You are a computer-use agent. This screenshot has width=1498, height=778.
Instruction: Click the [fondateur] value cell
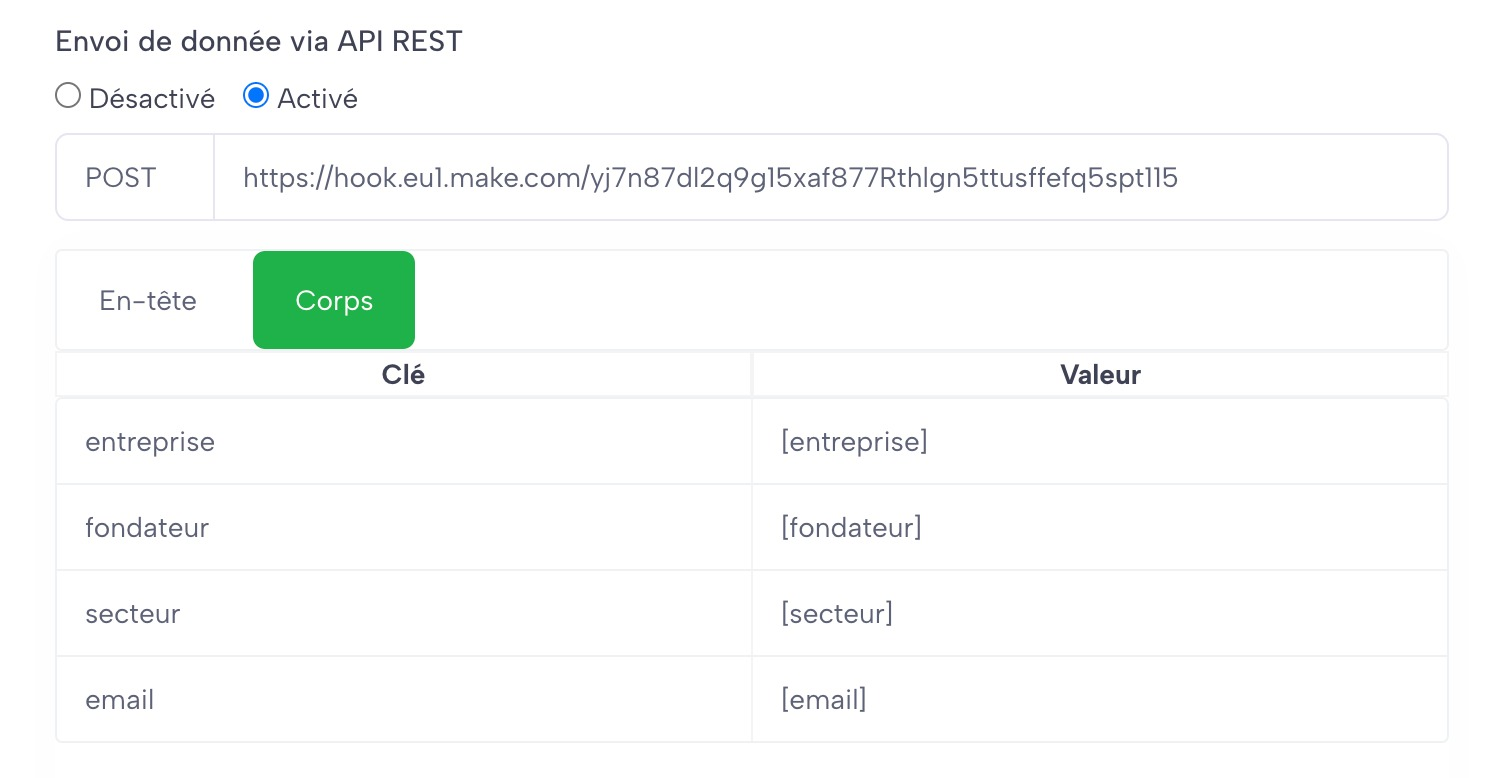(1100, 528)
